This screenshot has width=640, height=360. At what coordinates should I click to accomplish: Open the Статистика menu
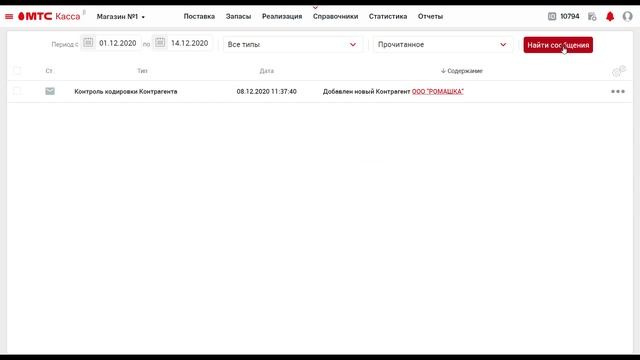coord(388,16)
